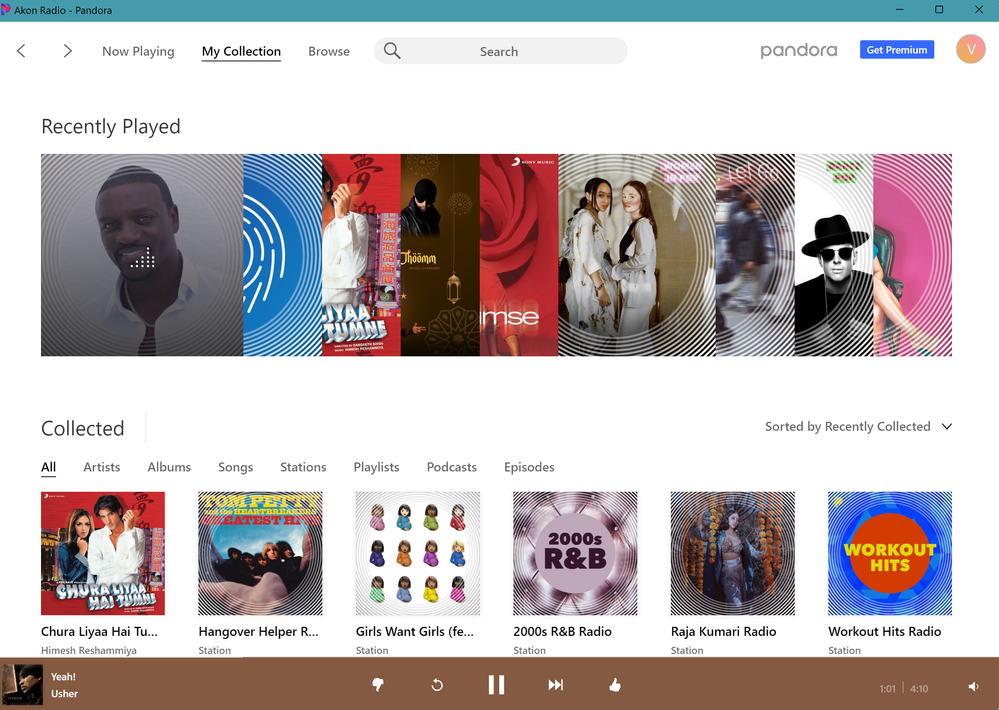Image resolution: width=999 pixels, height=710 pixels.
Task: Open the Workout Hits Radio thumbnail
Action: (889, 553)
